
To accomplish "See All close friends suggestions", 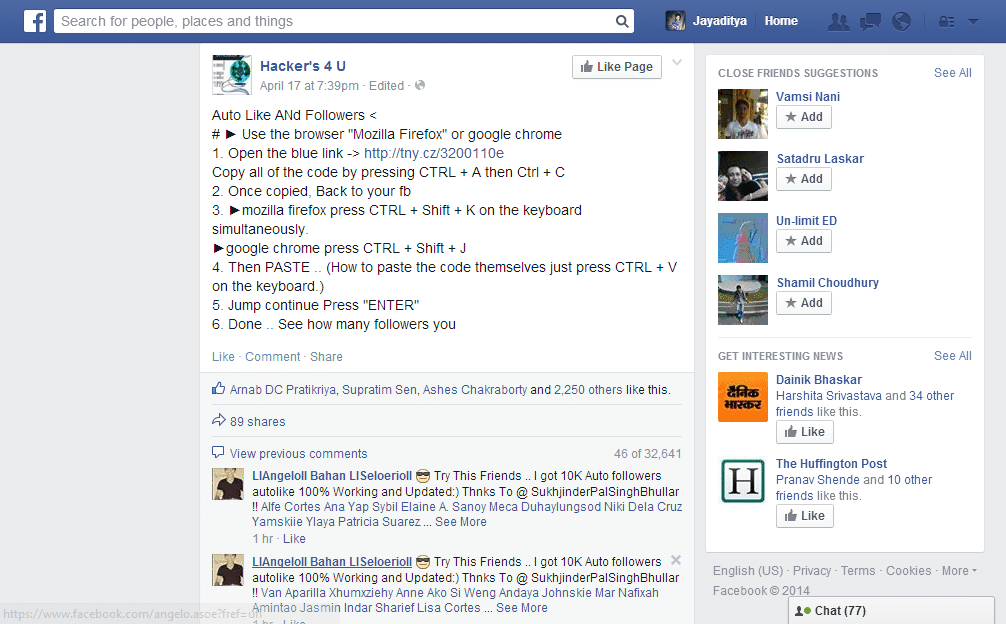I will [953, 73].
